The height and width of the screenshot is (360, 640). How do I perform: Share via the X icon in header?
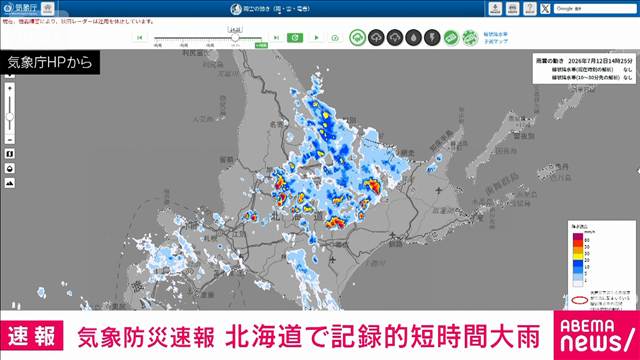point(545,9)
